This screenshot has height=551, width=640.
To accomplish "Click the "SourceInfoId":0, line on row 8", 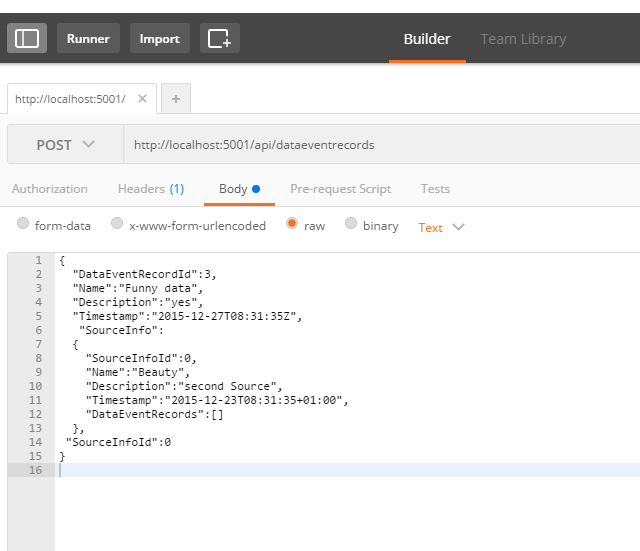I will point(141,358).
